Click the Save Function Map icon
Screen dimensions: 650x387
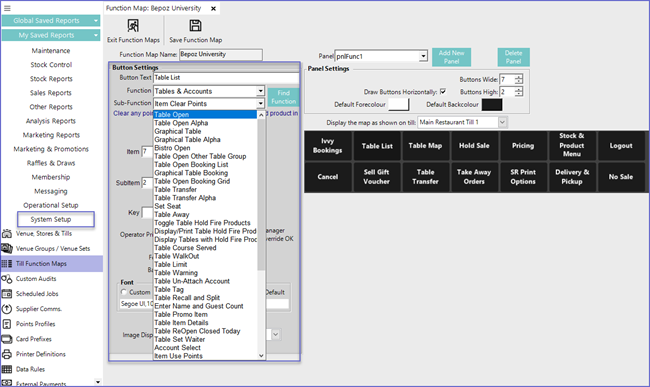pyautogui.click(x=195, y=26)
